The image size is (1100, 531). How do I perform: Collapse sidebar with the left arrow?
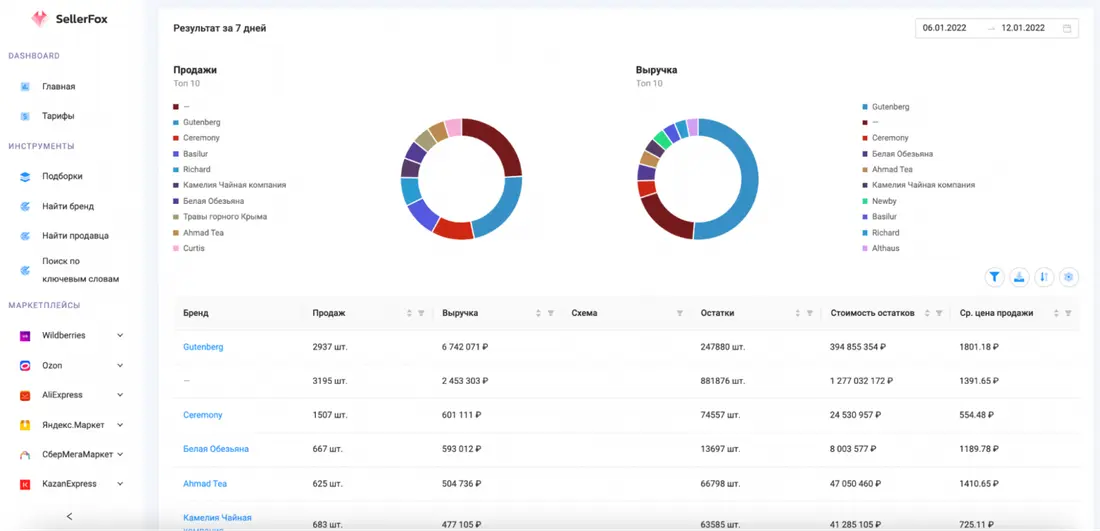coord(69,516)
